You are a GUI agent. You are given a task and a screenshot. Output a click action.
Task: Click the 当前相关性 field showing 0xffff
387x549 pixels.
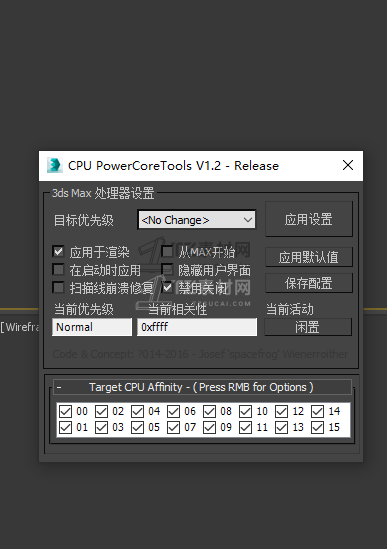pos(197,327)
